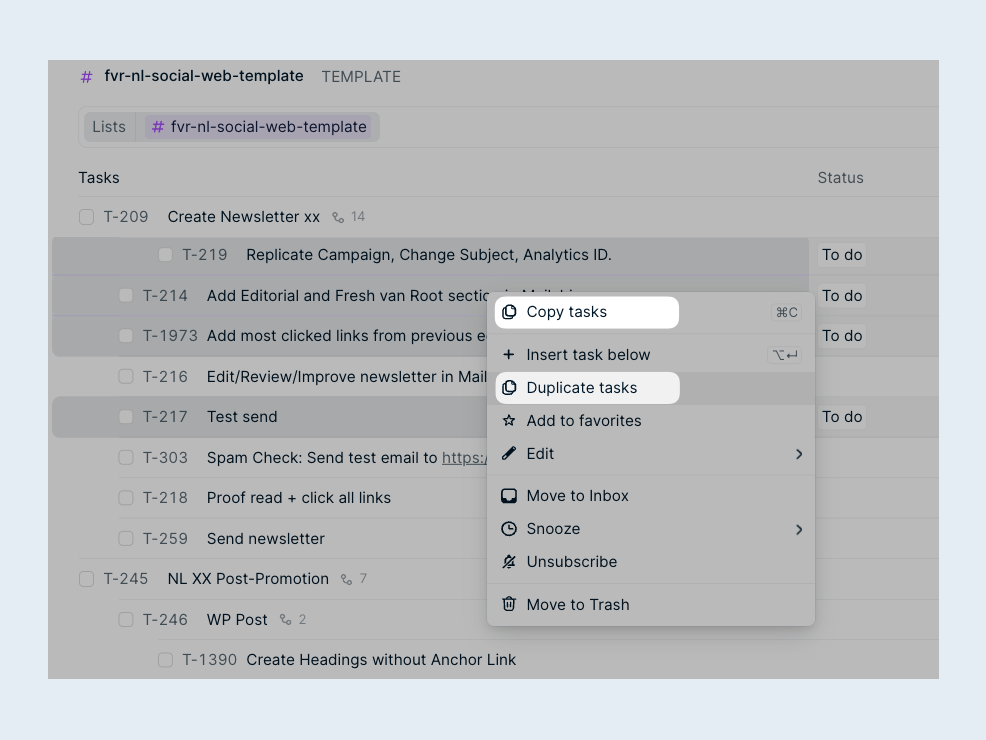The width and height of the screenshot is (986, 740).
Task: Choose Add to favorites
Action: (651, 421)
